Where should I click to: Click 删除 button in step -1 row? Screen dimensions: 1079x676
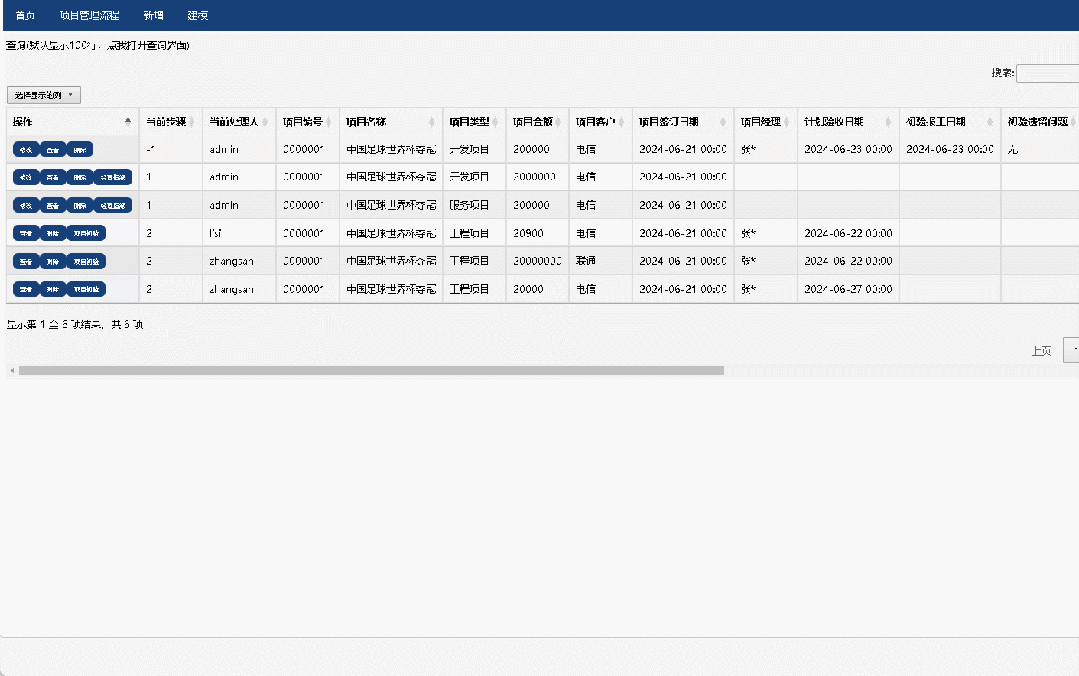point(80,149)
